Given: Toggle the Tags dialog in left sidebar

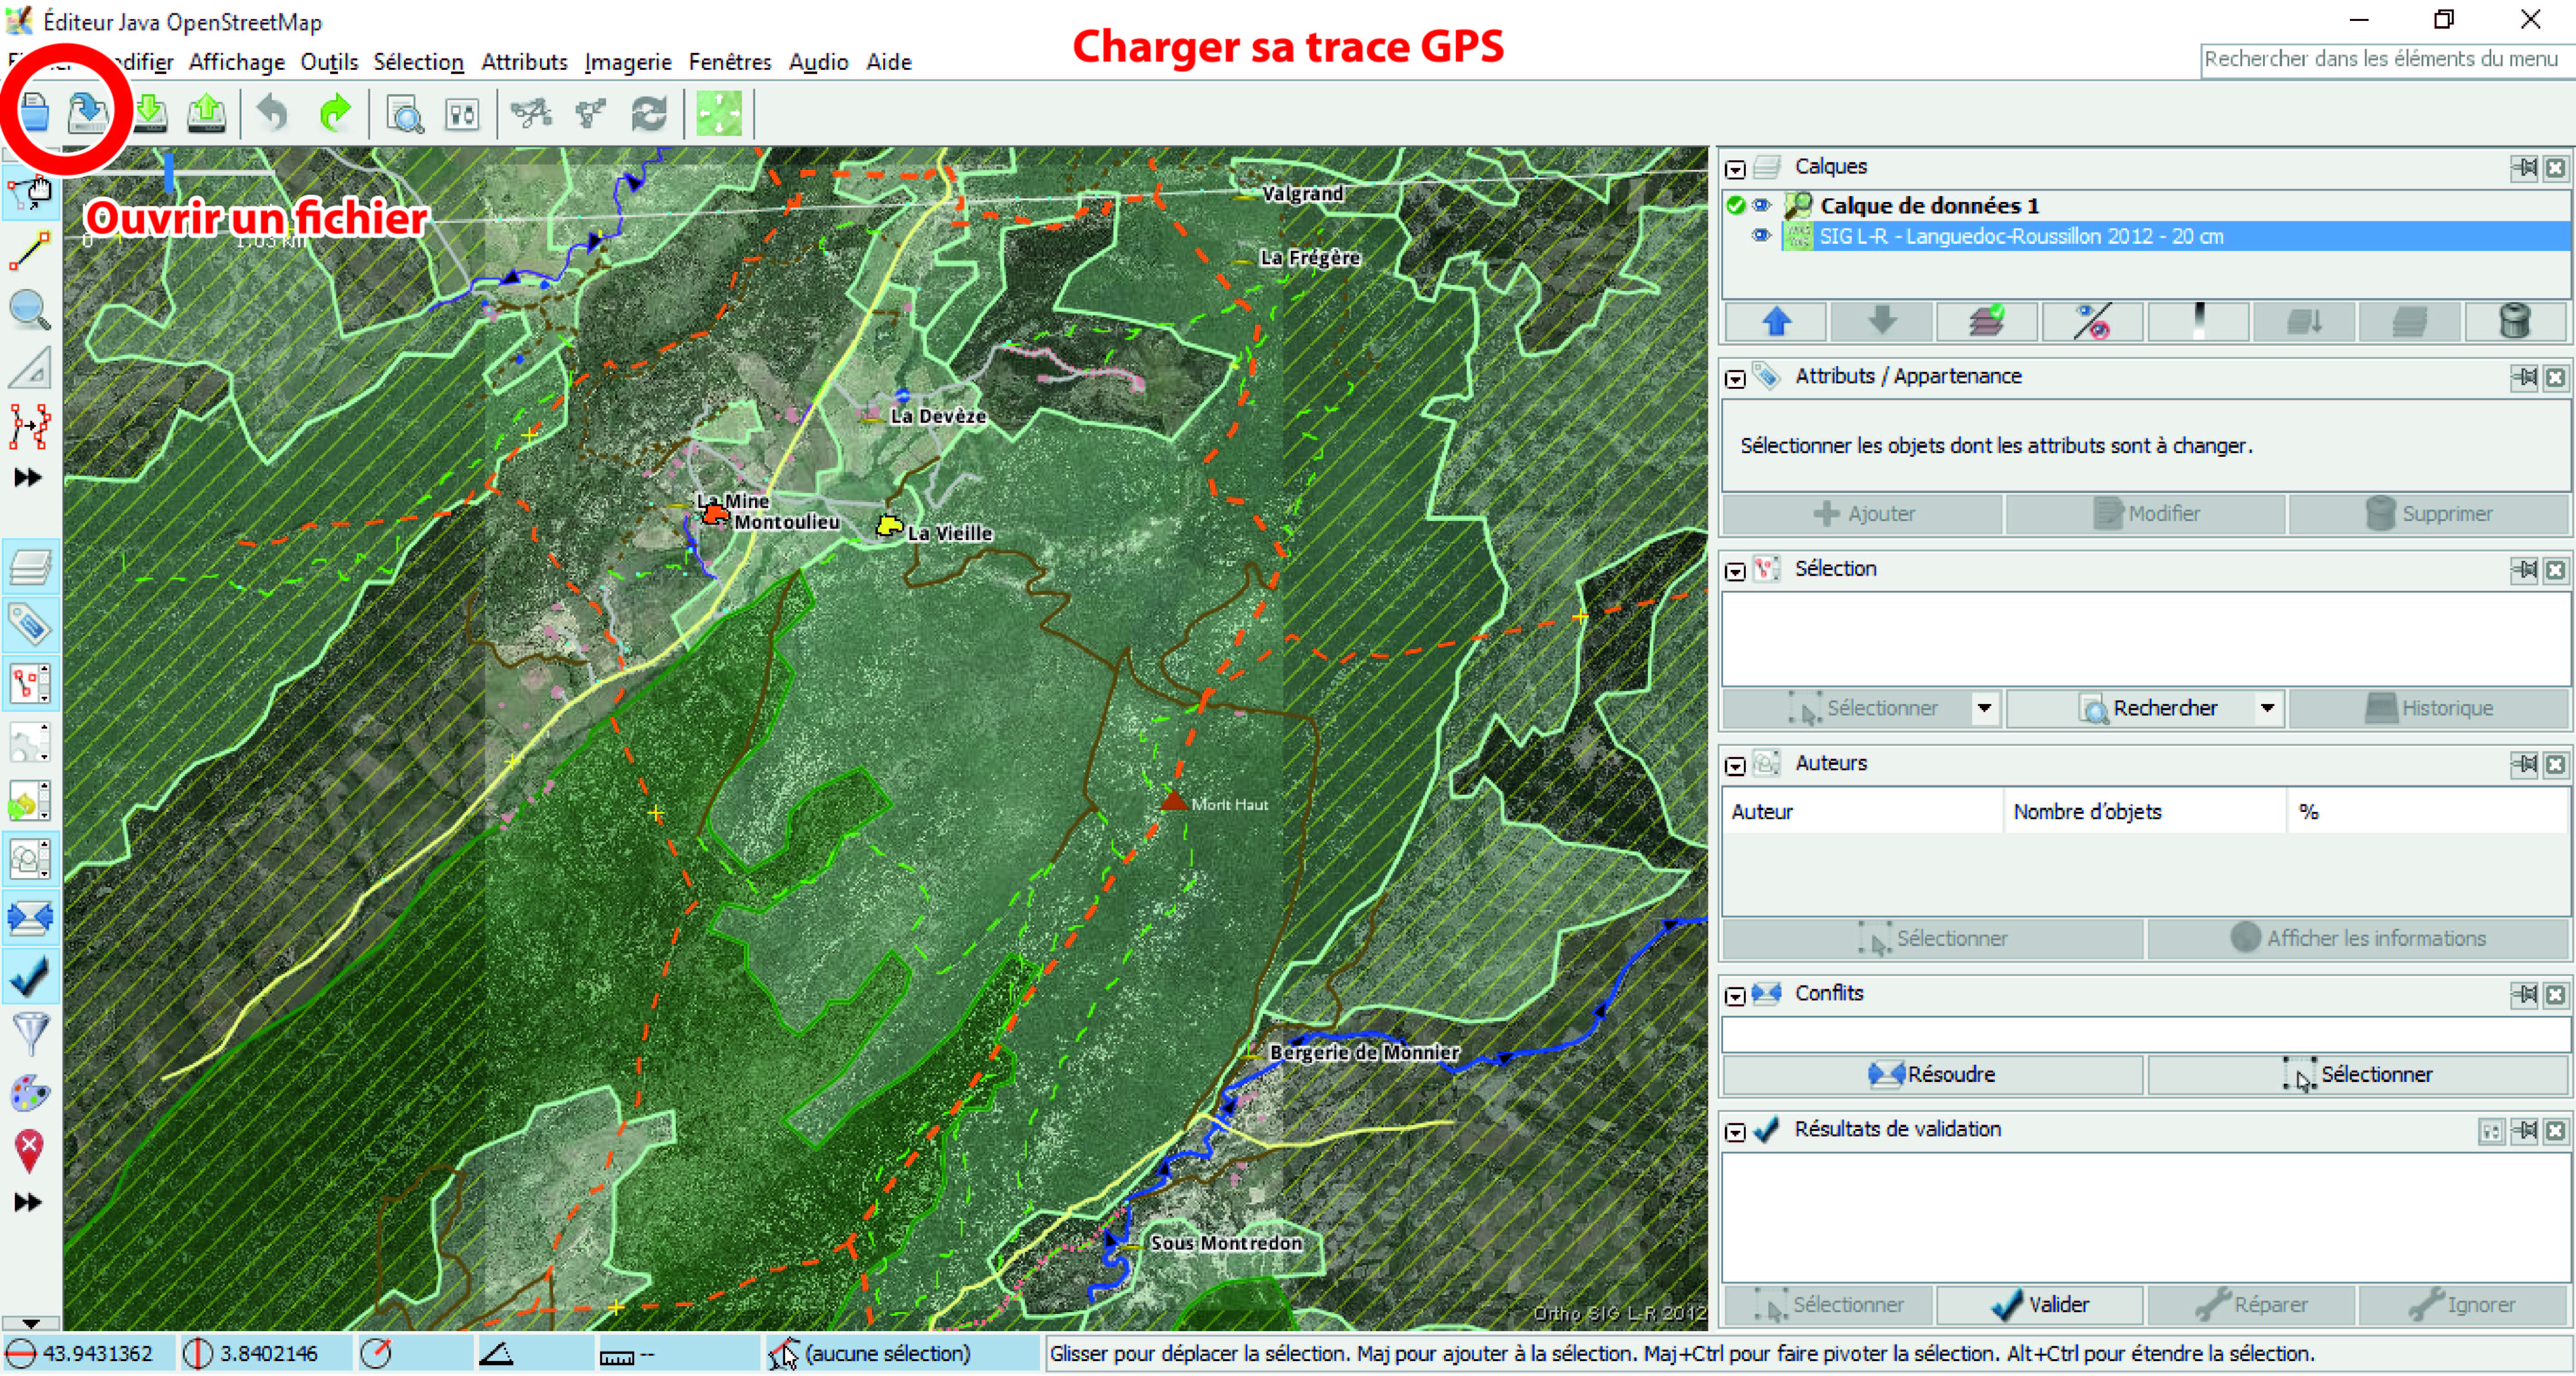Looking at the screenshot, I should [x=30, y=626].
